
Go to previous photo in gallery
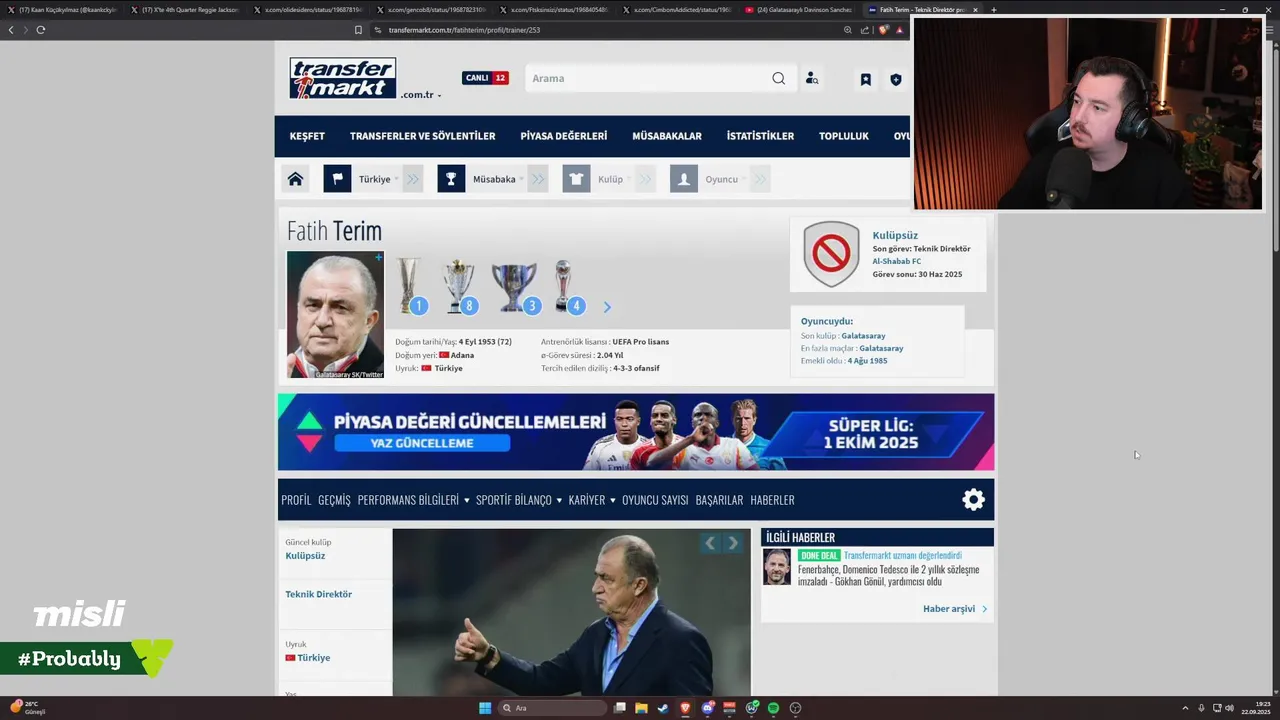[x=710, y=543]
